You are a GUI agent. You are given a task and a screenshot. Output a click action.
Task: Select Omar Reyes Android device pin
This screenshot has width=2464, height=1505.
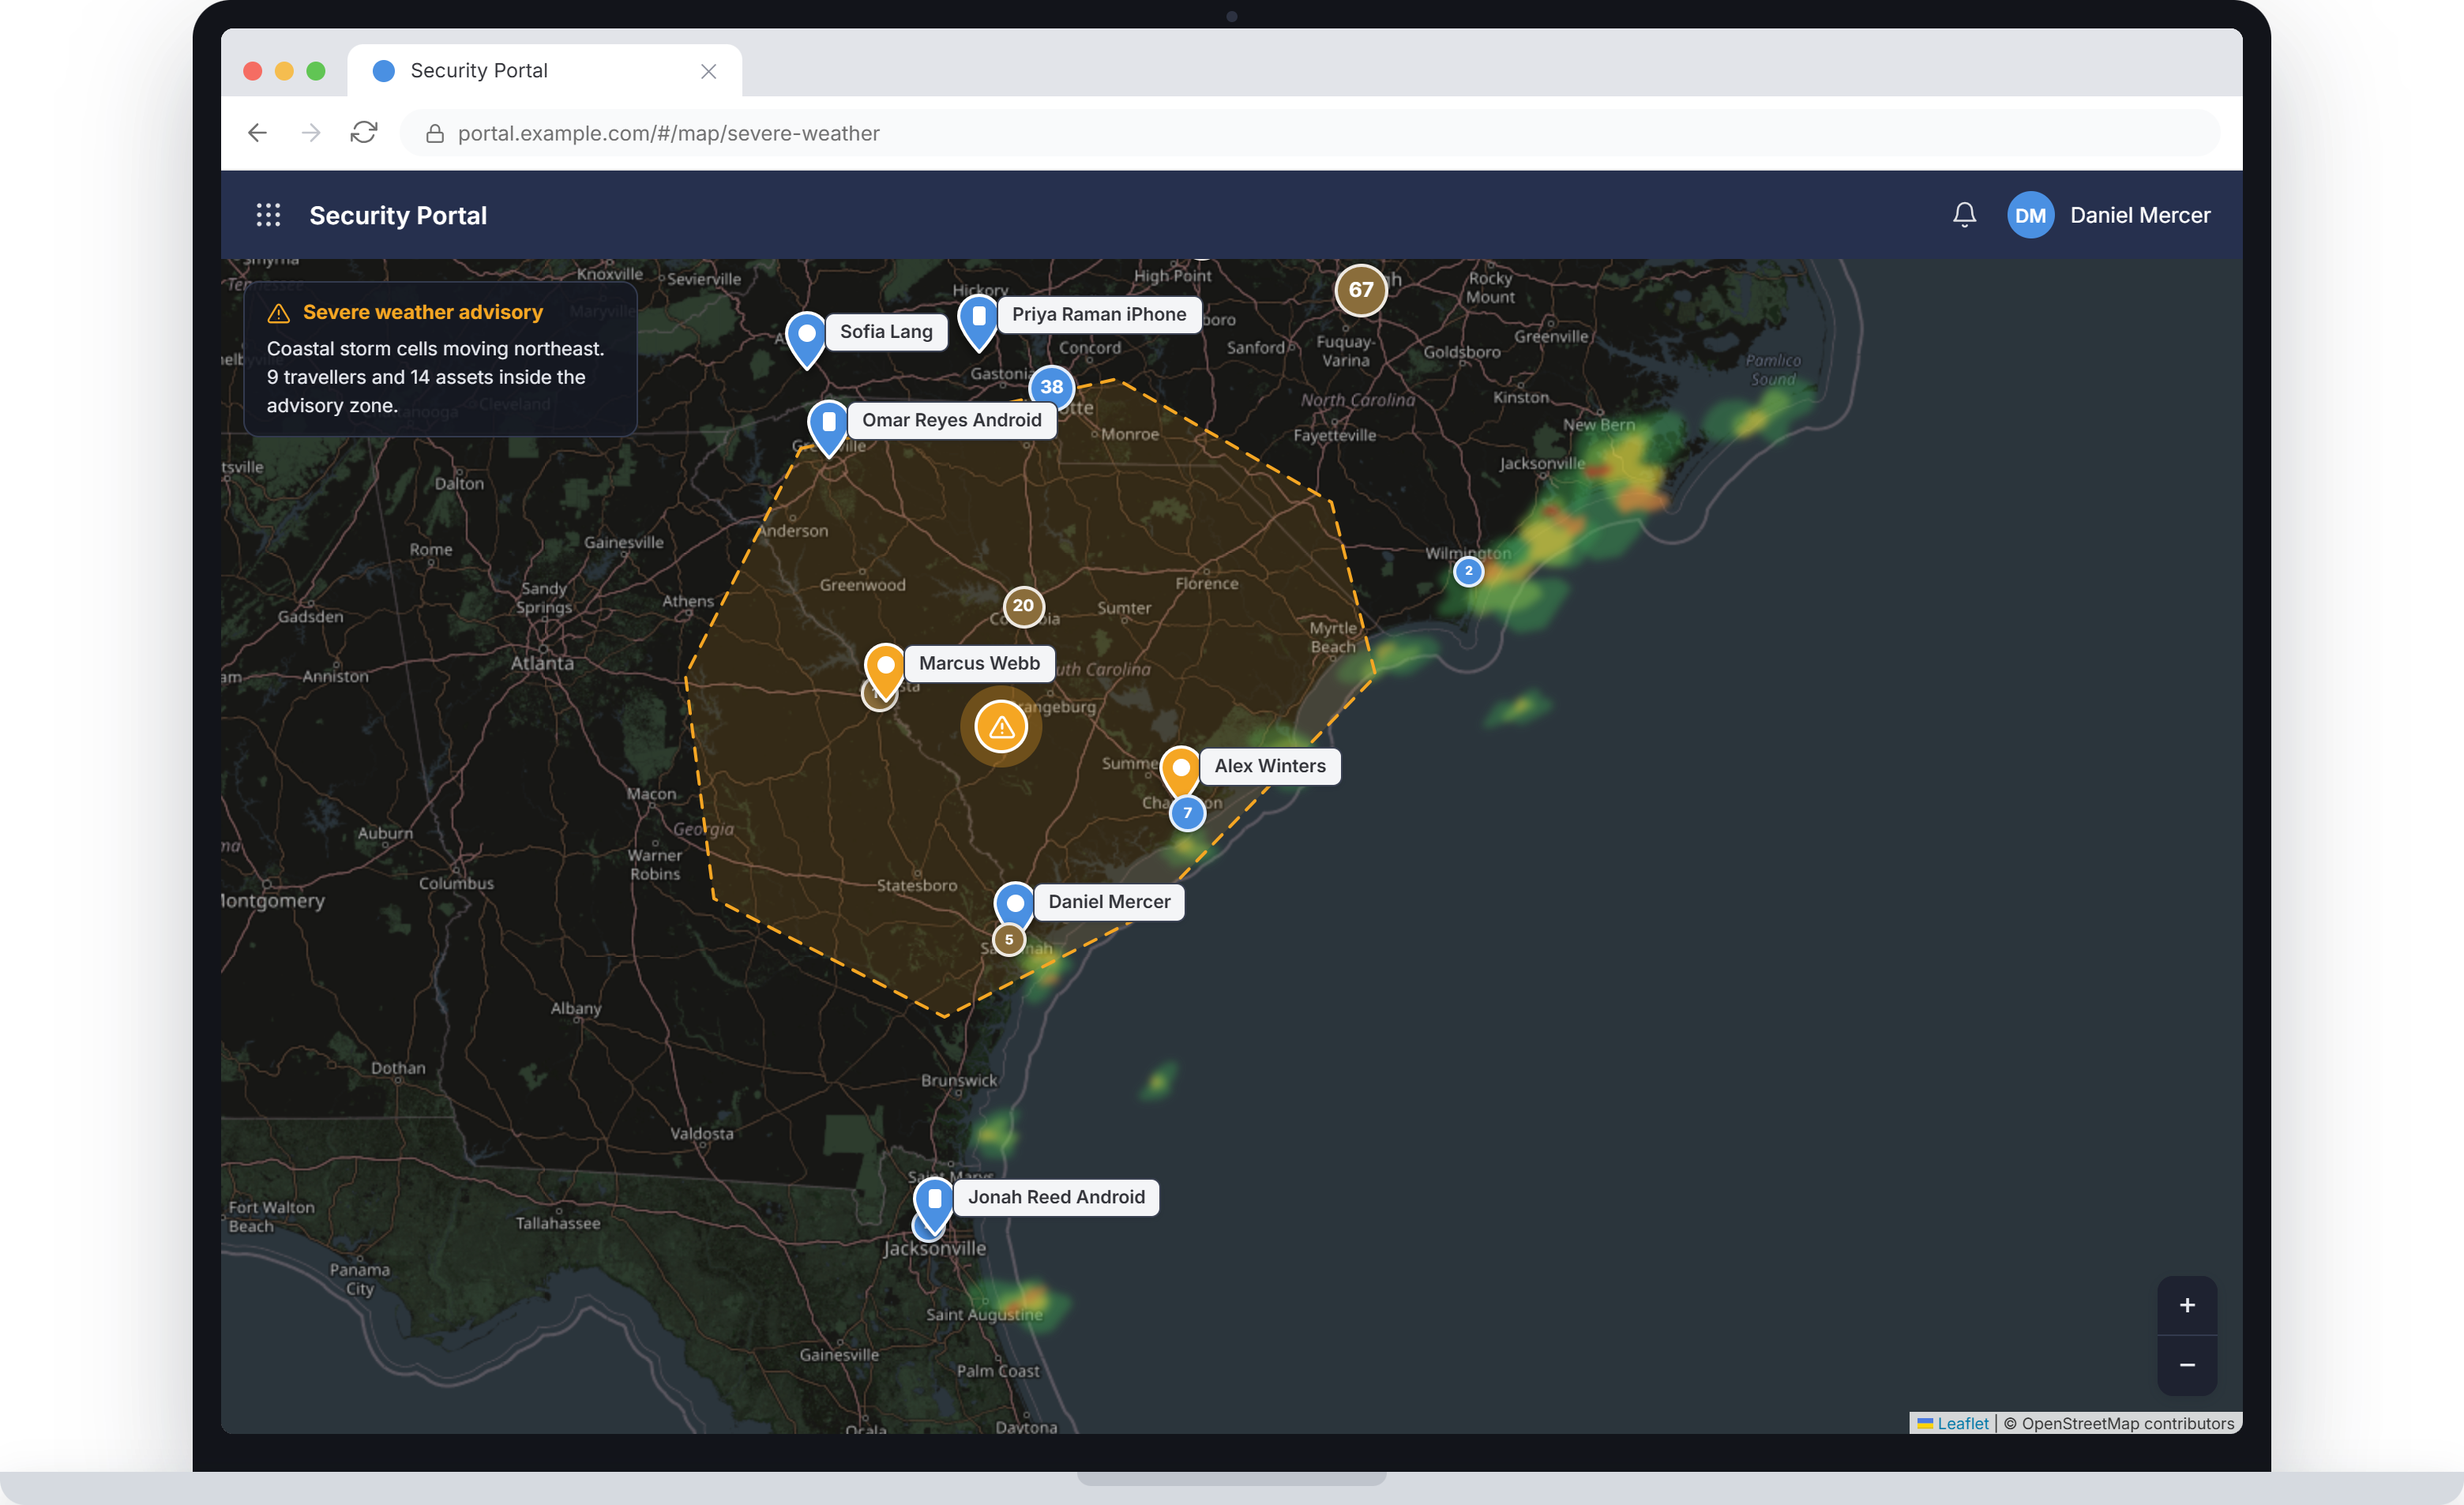point(828,428)
